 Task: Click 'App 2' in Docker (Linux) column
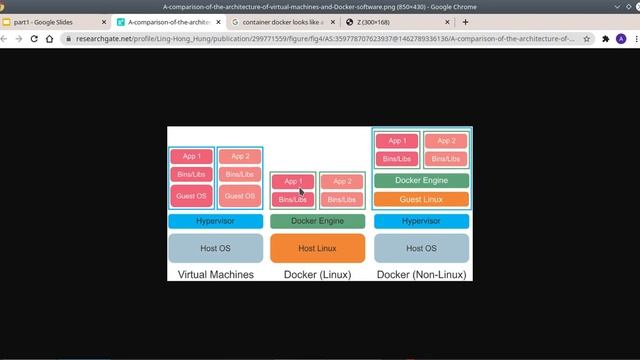342,181
